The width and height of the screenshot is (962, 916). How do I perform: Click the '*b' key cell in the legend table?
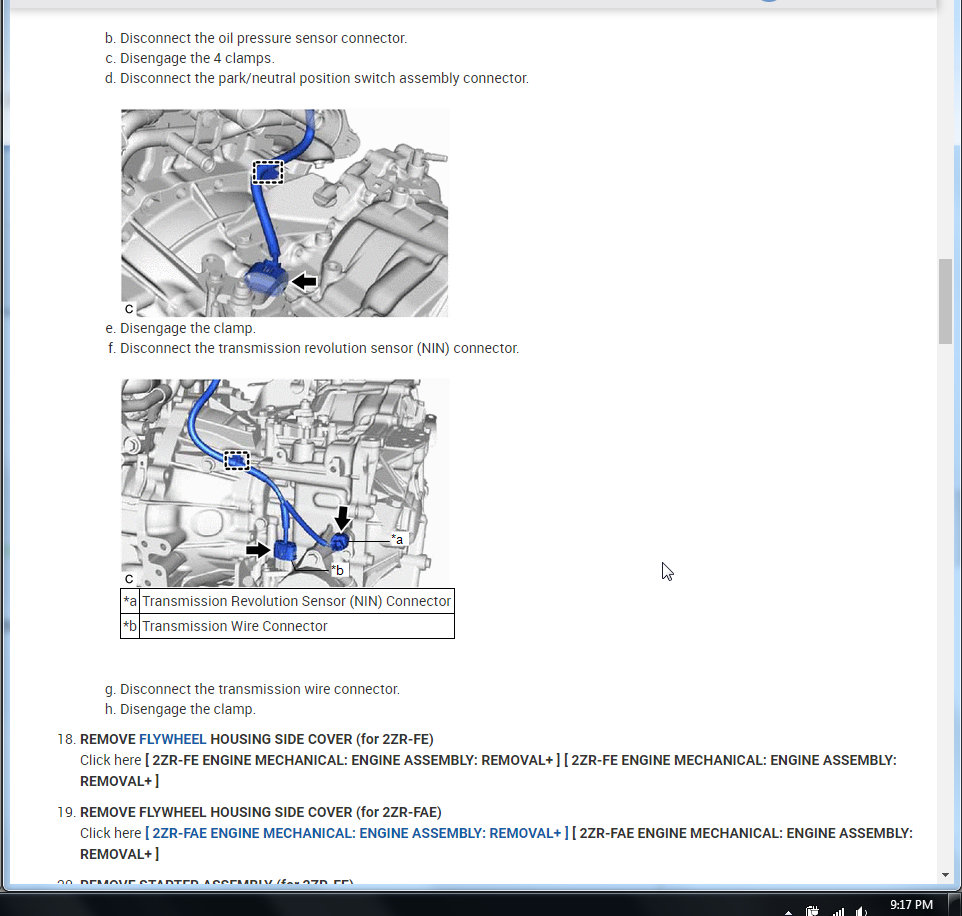[130, 626]
